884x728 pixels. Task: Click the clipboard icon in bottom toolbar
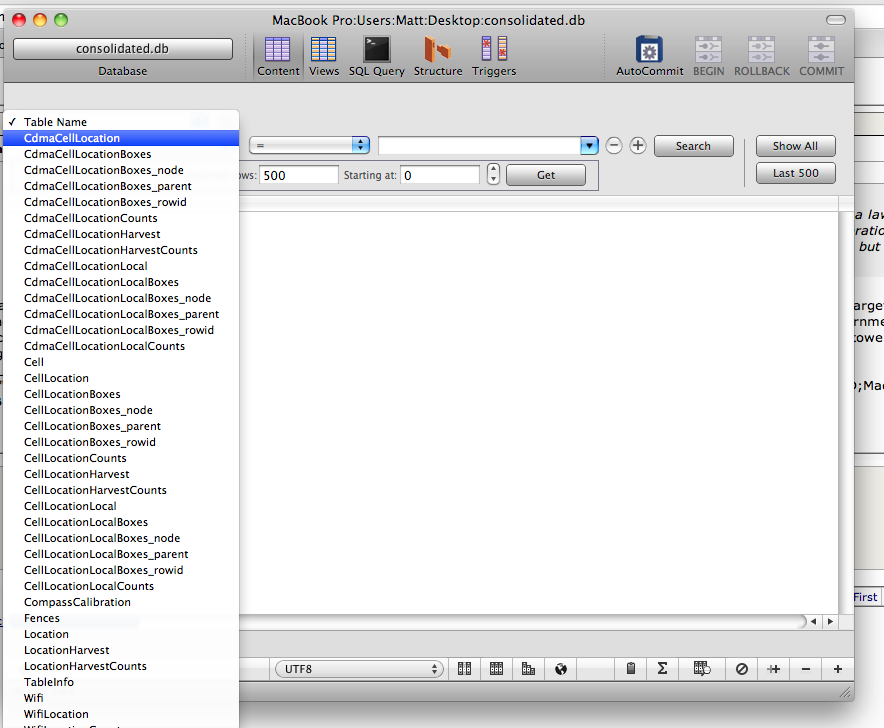[631, 669]
